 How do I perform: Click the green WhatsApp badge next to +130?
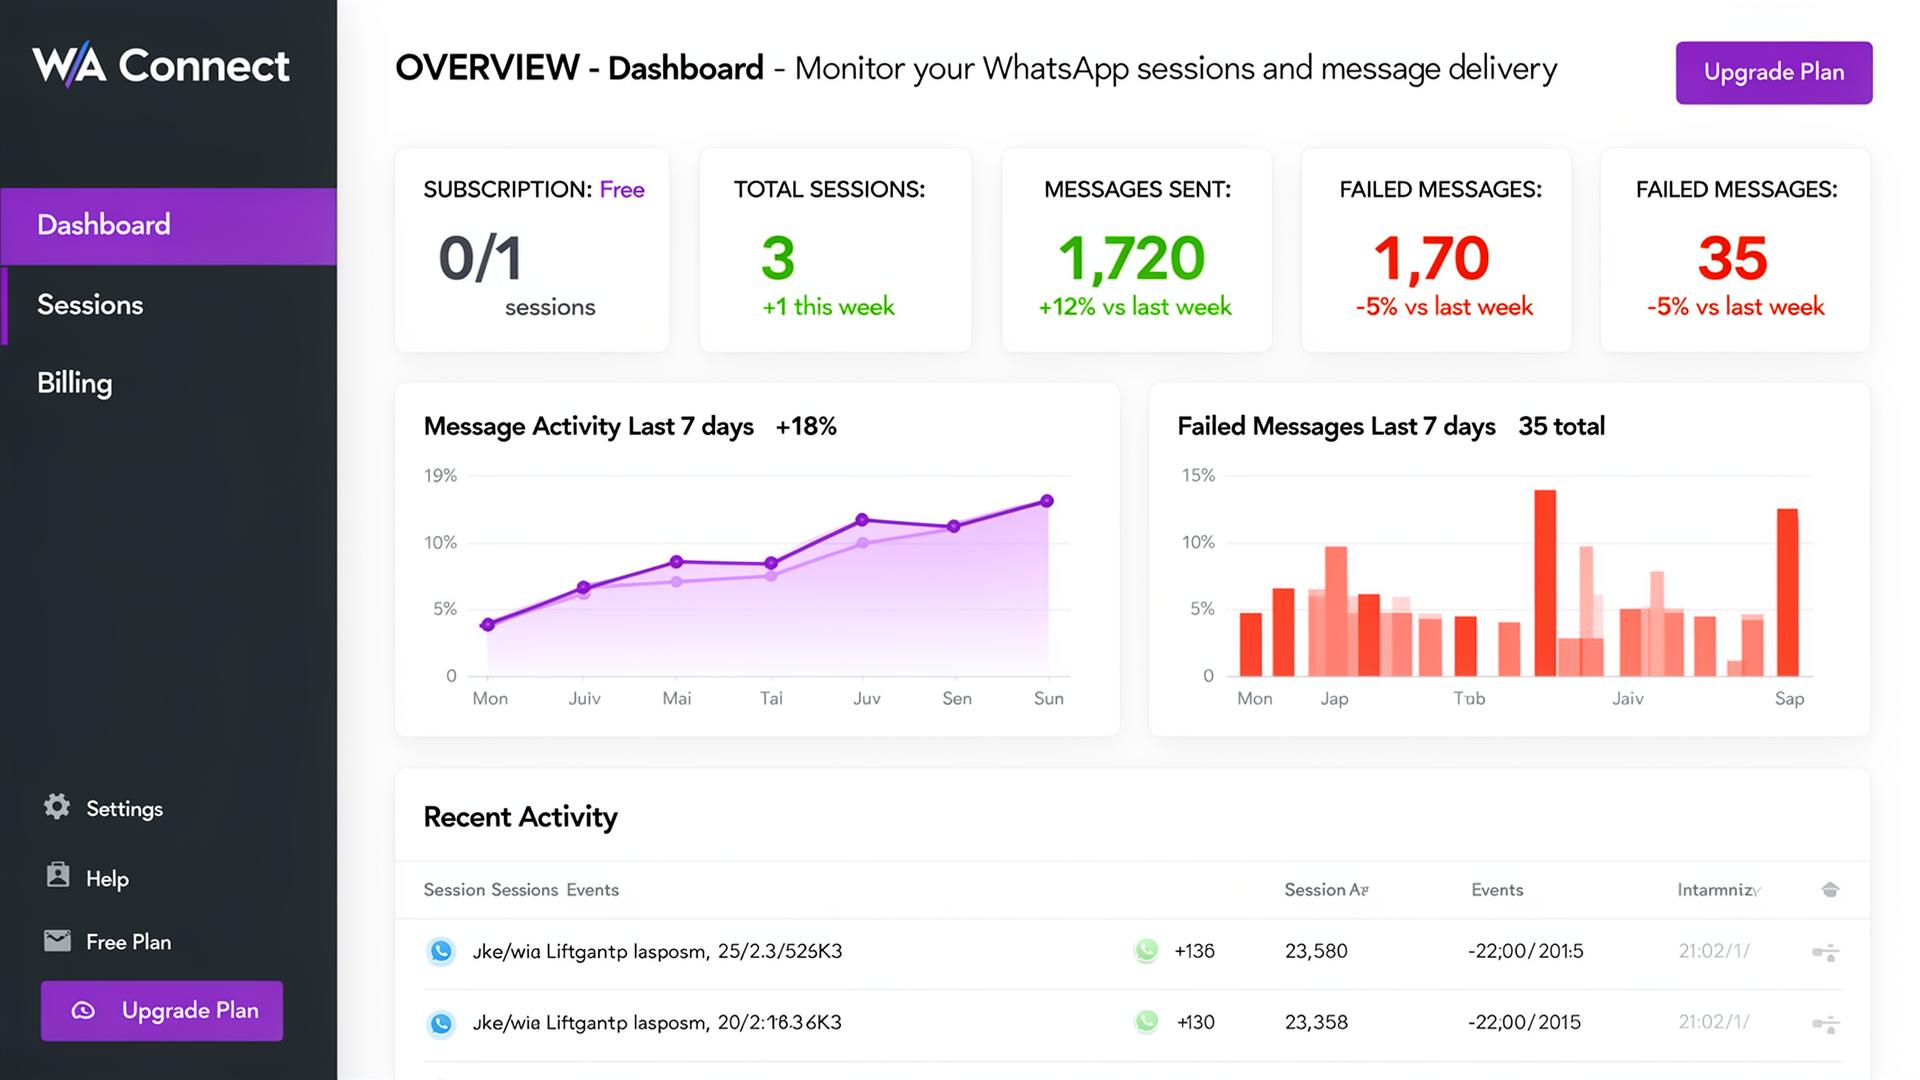click(1146, 1022)
